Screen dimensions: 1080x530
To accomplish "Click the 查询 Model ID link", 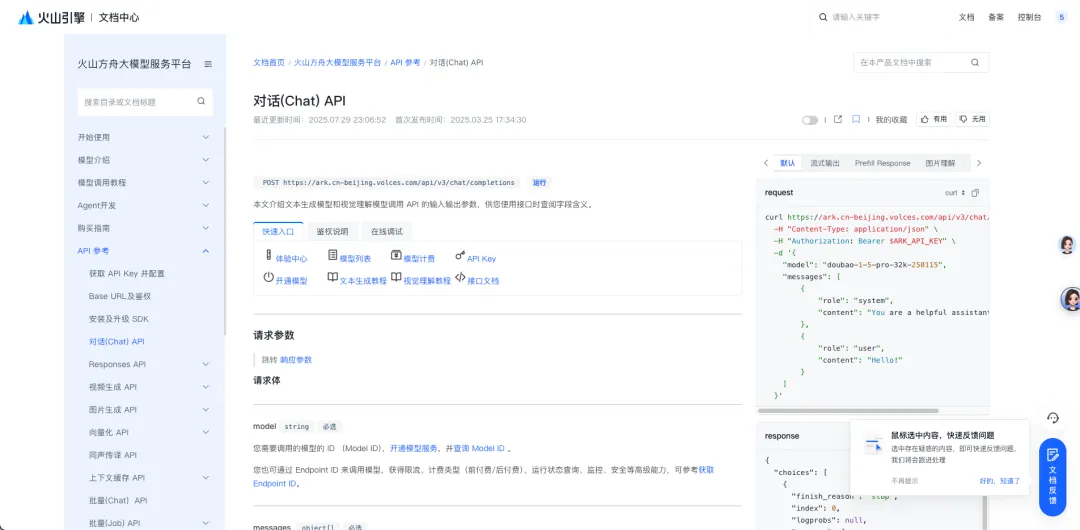I will tap(479, 448).
